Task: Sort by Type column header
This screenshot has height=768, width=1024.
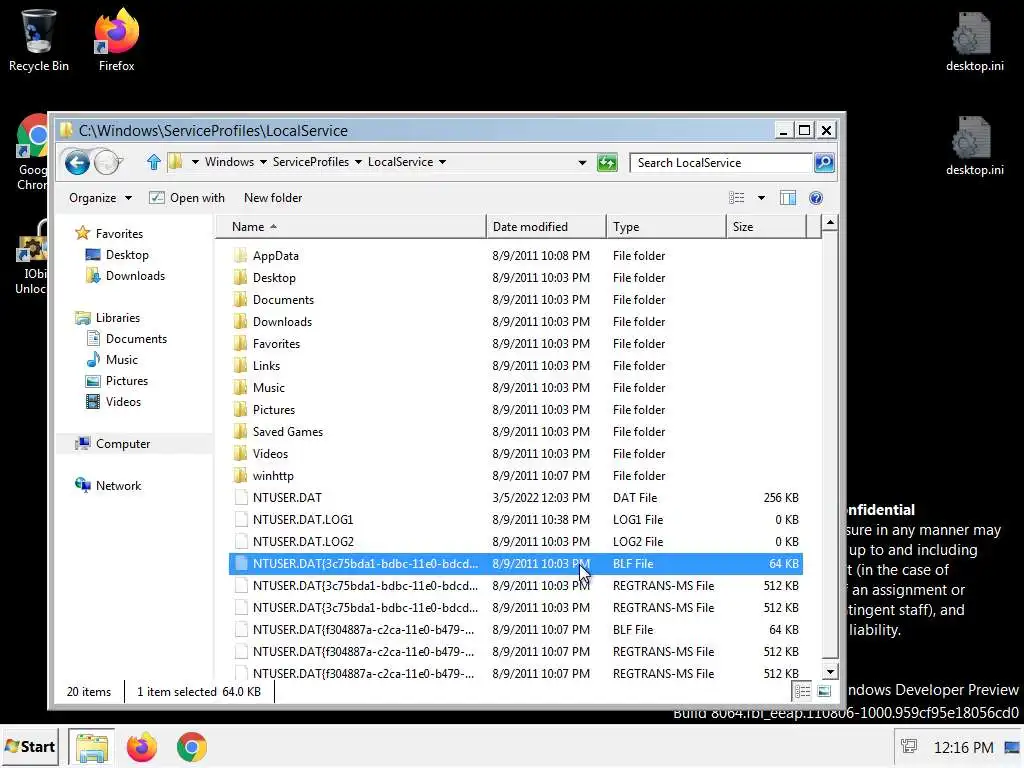Action: (666, 227)
